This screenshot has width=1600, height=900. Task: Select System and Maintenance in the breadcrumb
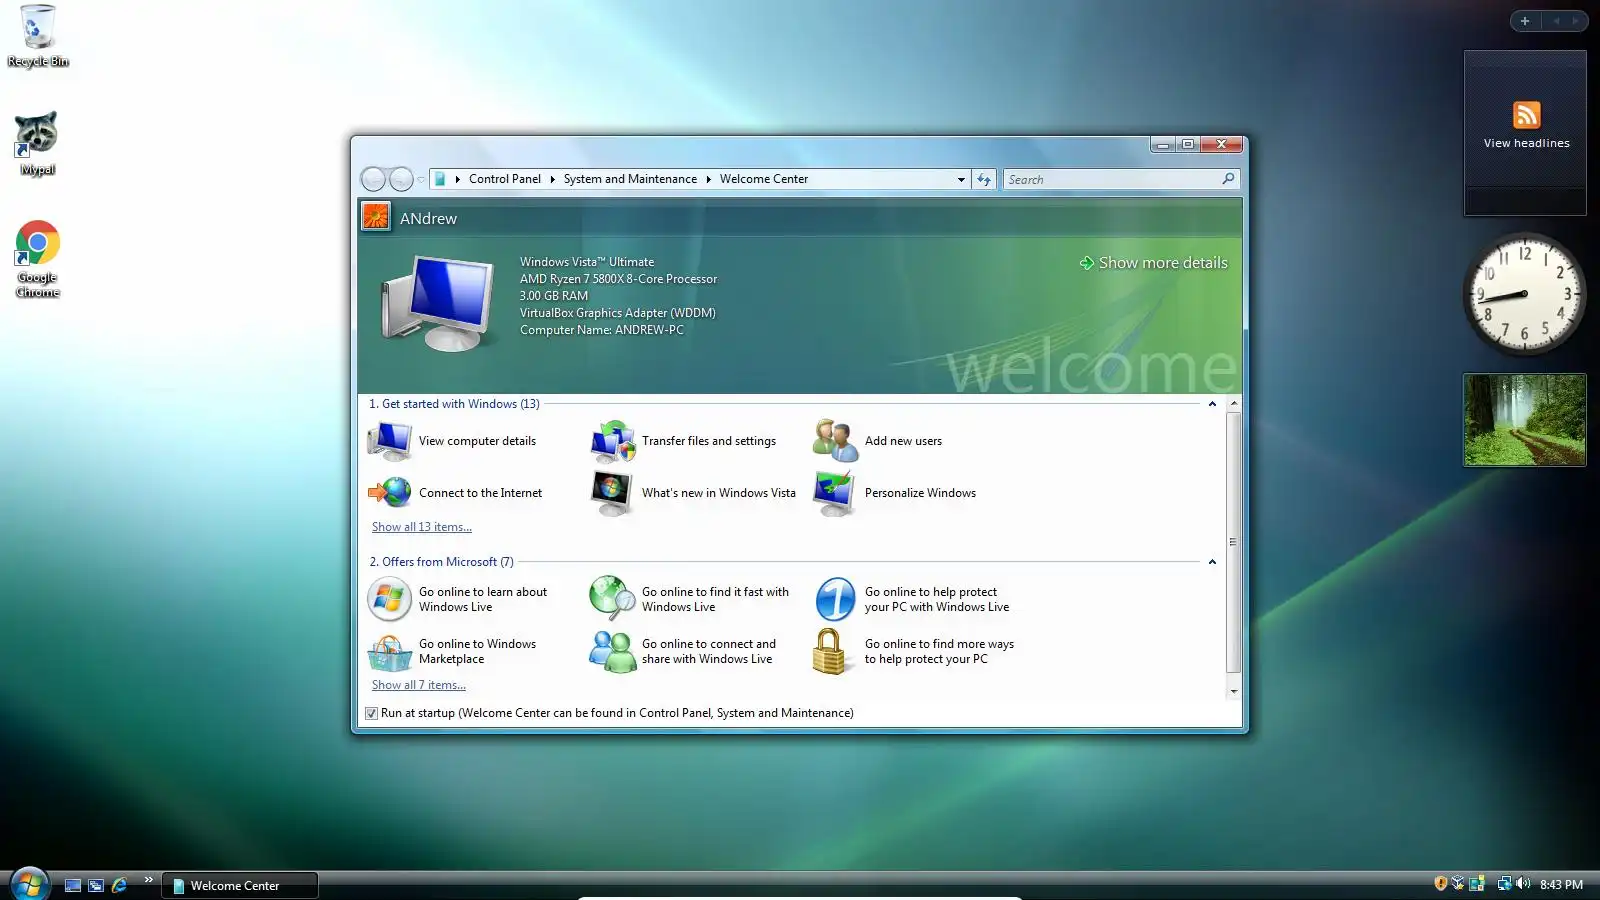[630, 179]
